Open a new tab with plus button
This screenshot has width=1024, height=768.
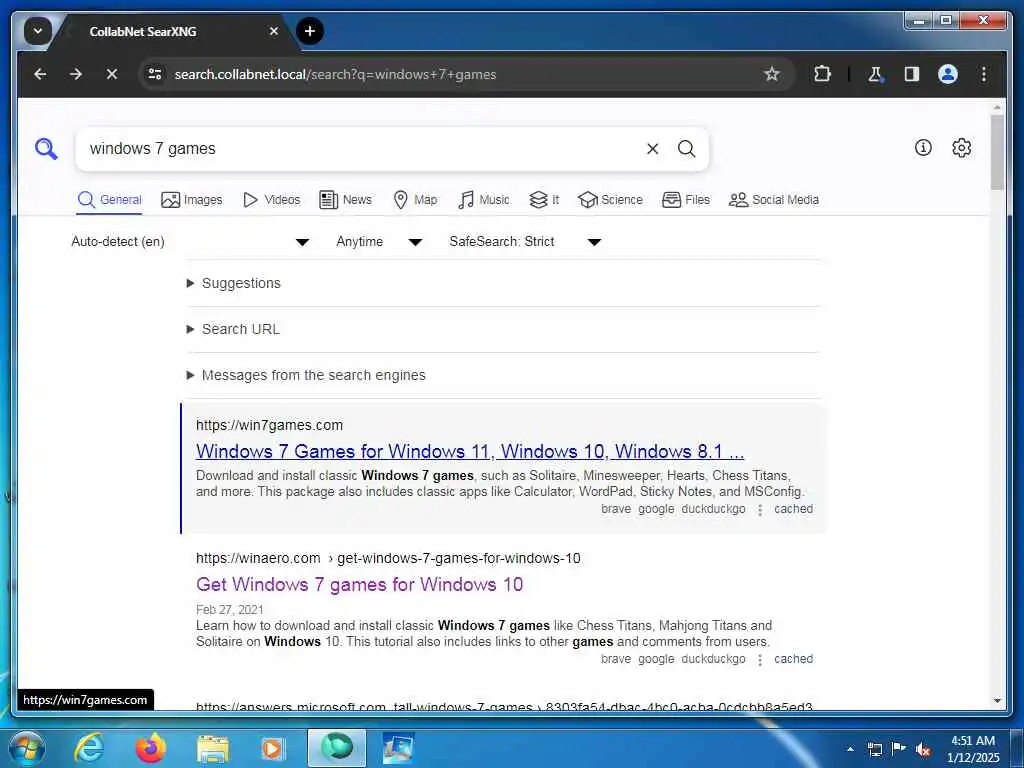pyautogui.click(x=310, y=31)
